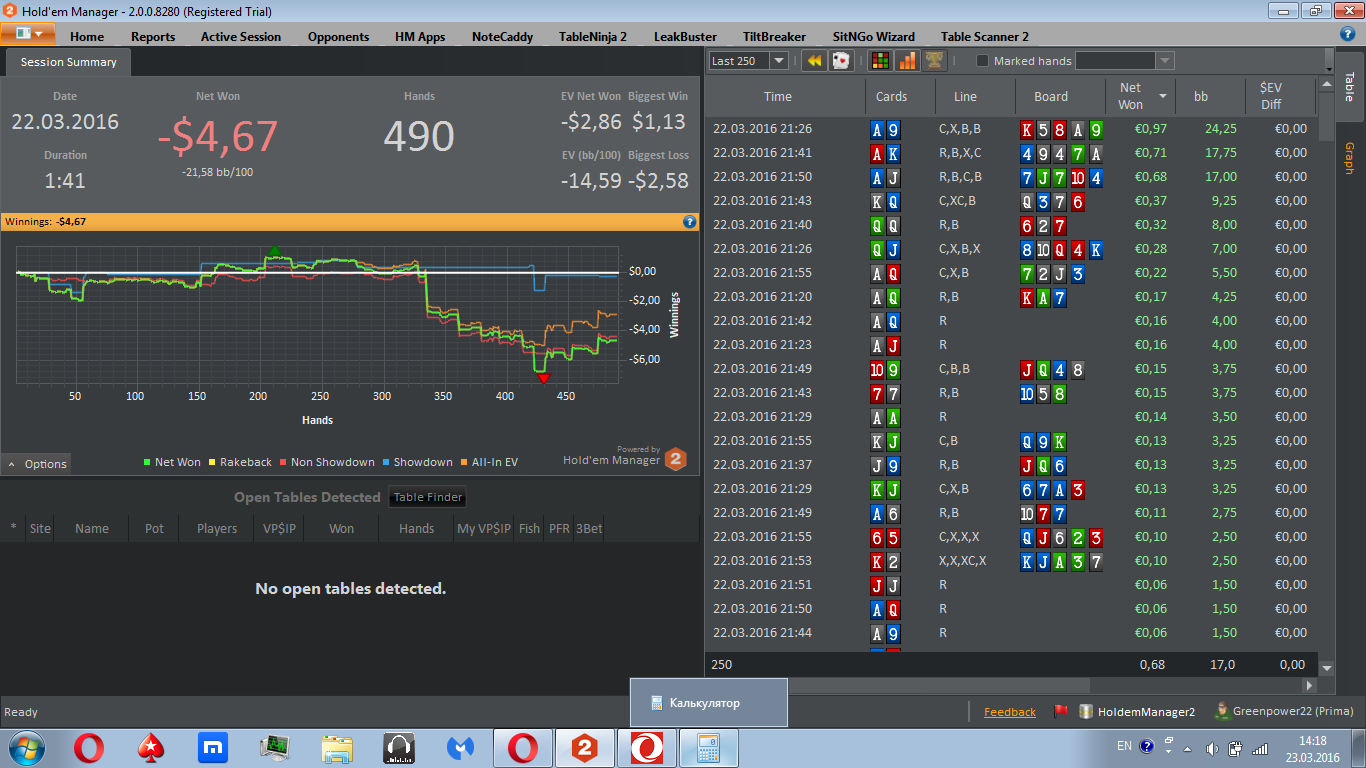Click the Net Won column sort arrow

[x=1163, y=96]
